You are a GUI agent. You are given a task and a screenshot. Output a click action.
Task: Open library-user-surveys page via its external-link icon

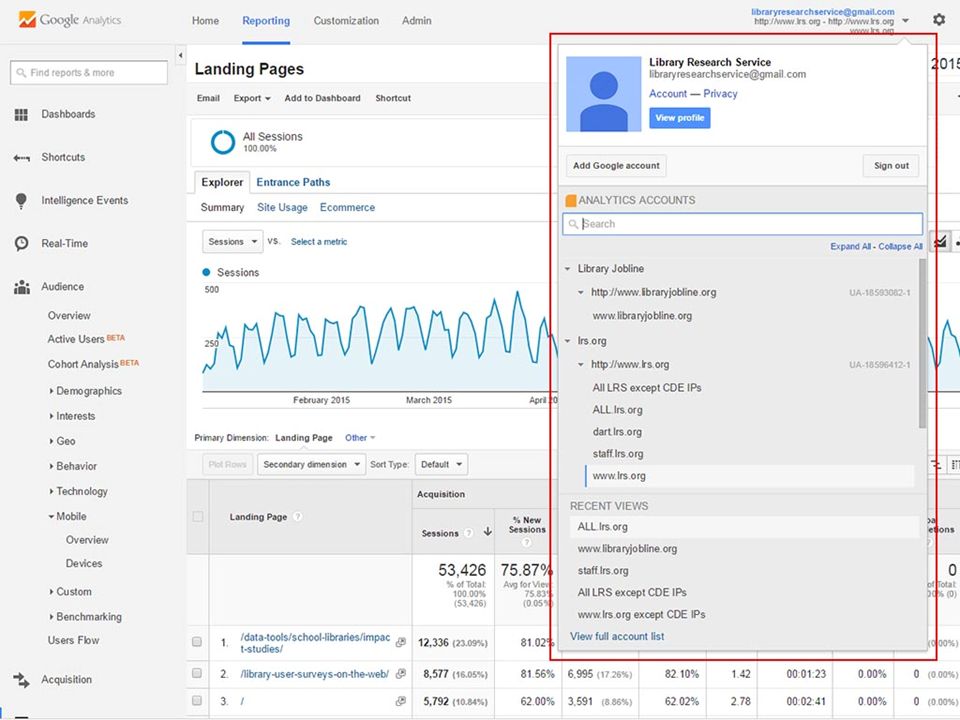pyautogui.click(x=401, y=674)
